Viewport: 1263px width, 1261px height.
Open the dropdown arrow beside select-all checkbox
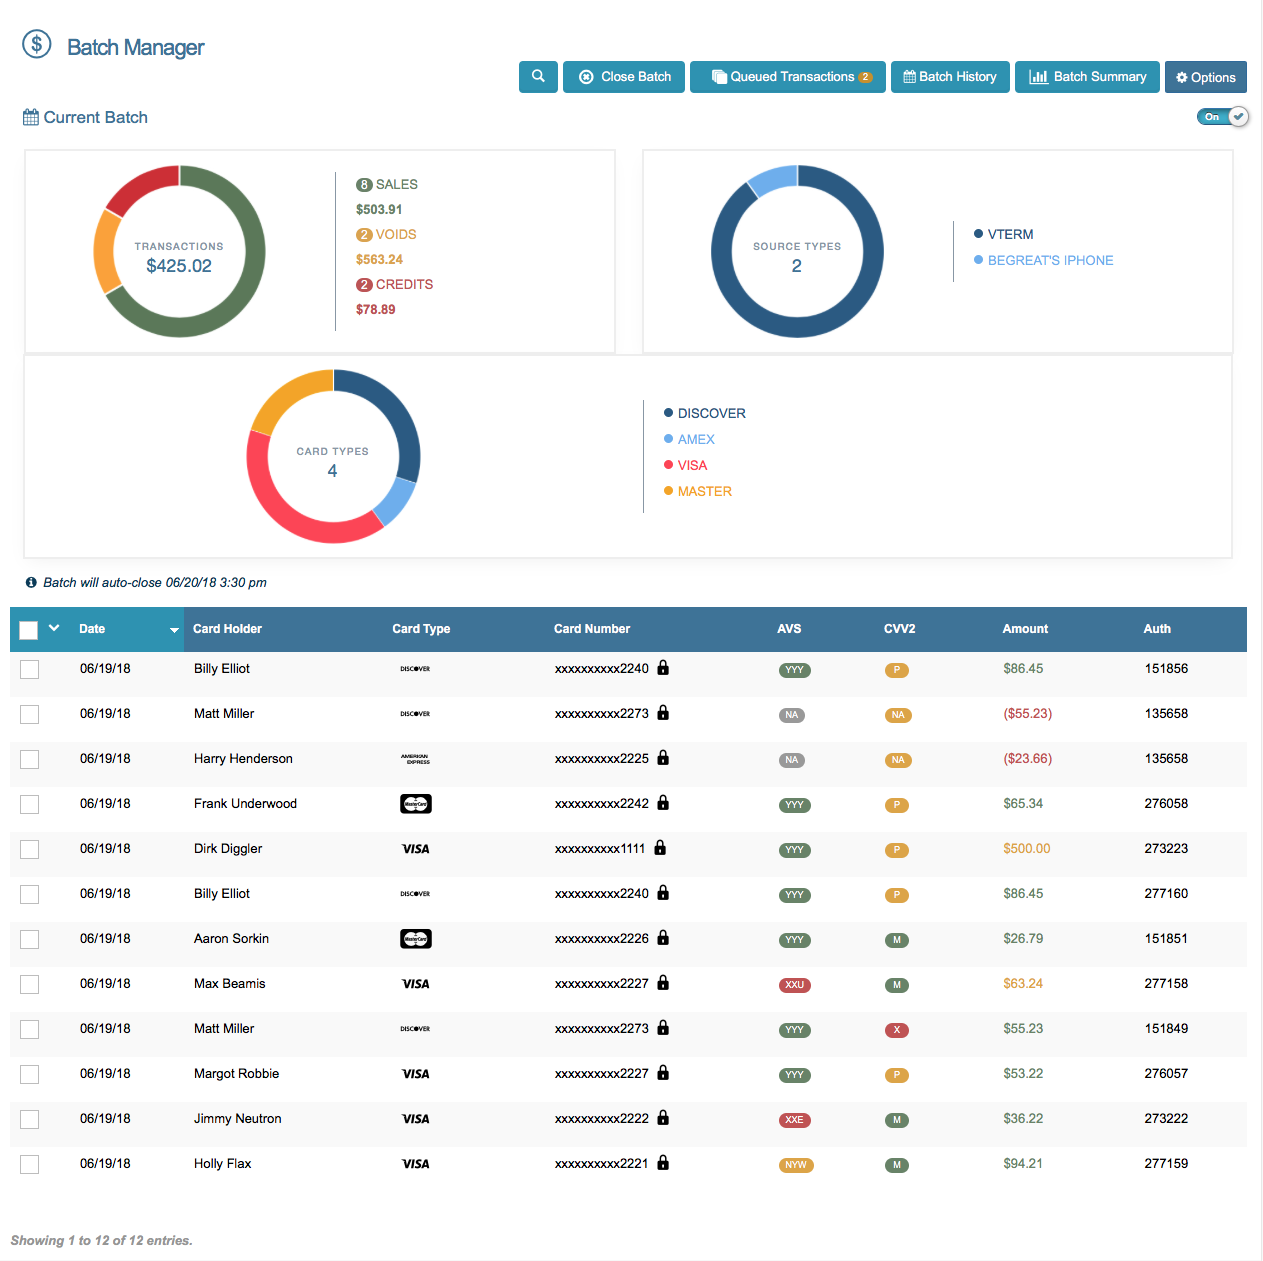pos(52,629)
